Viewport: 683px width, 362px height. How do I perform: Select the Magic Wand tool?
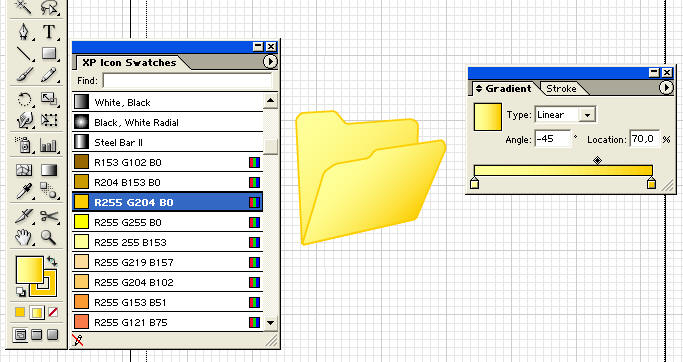pyautogui.click(x=24, y=7)
